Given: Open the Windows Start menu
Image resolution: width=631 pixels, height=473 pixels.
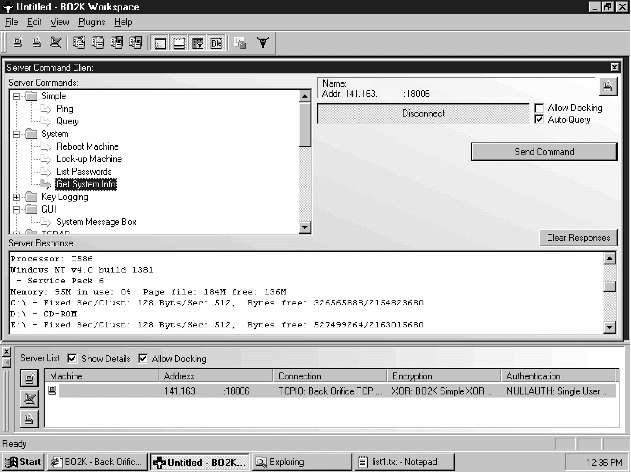Looking at the screenshot, I should point(24,462).
